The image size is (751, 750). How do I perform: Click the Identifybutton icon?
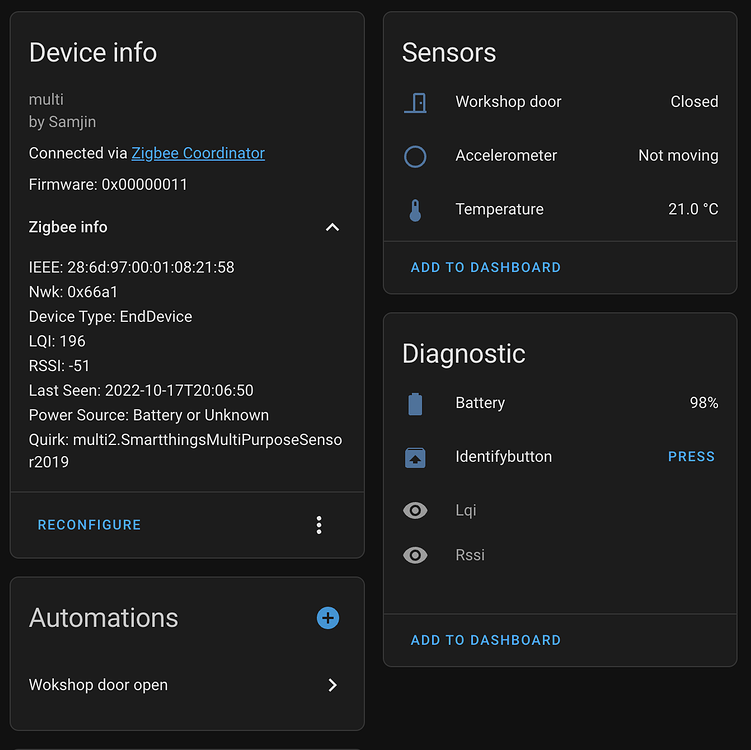[x=415, y=457]
